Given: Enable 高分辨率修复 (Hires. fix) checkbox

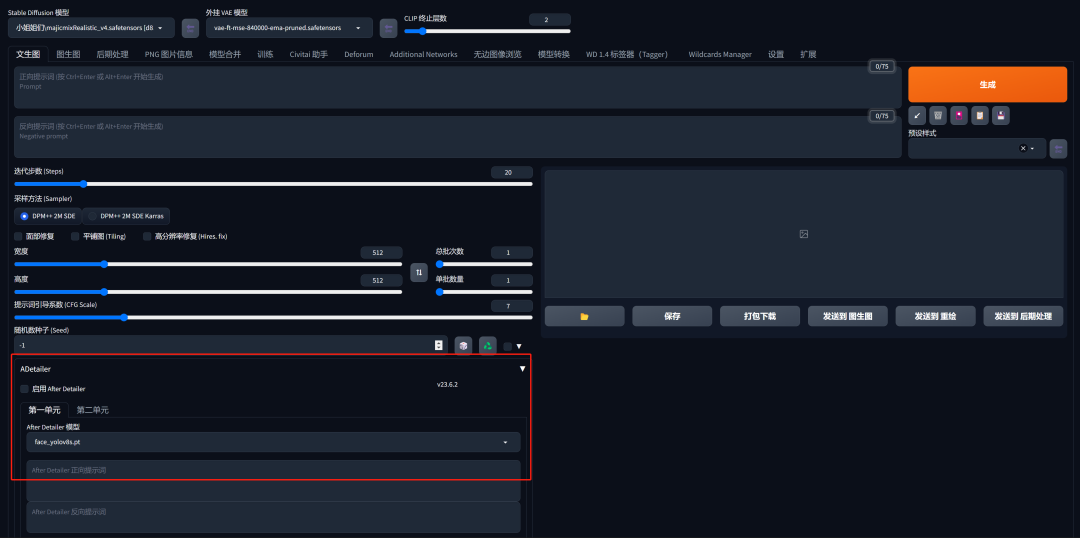Looking at the screenshot, I should [147, 236].
